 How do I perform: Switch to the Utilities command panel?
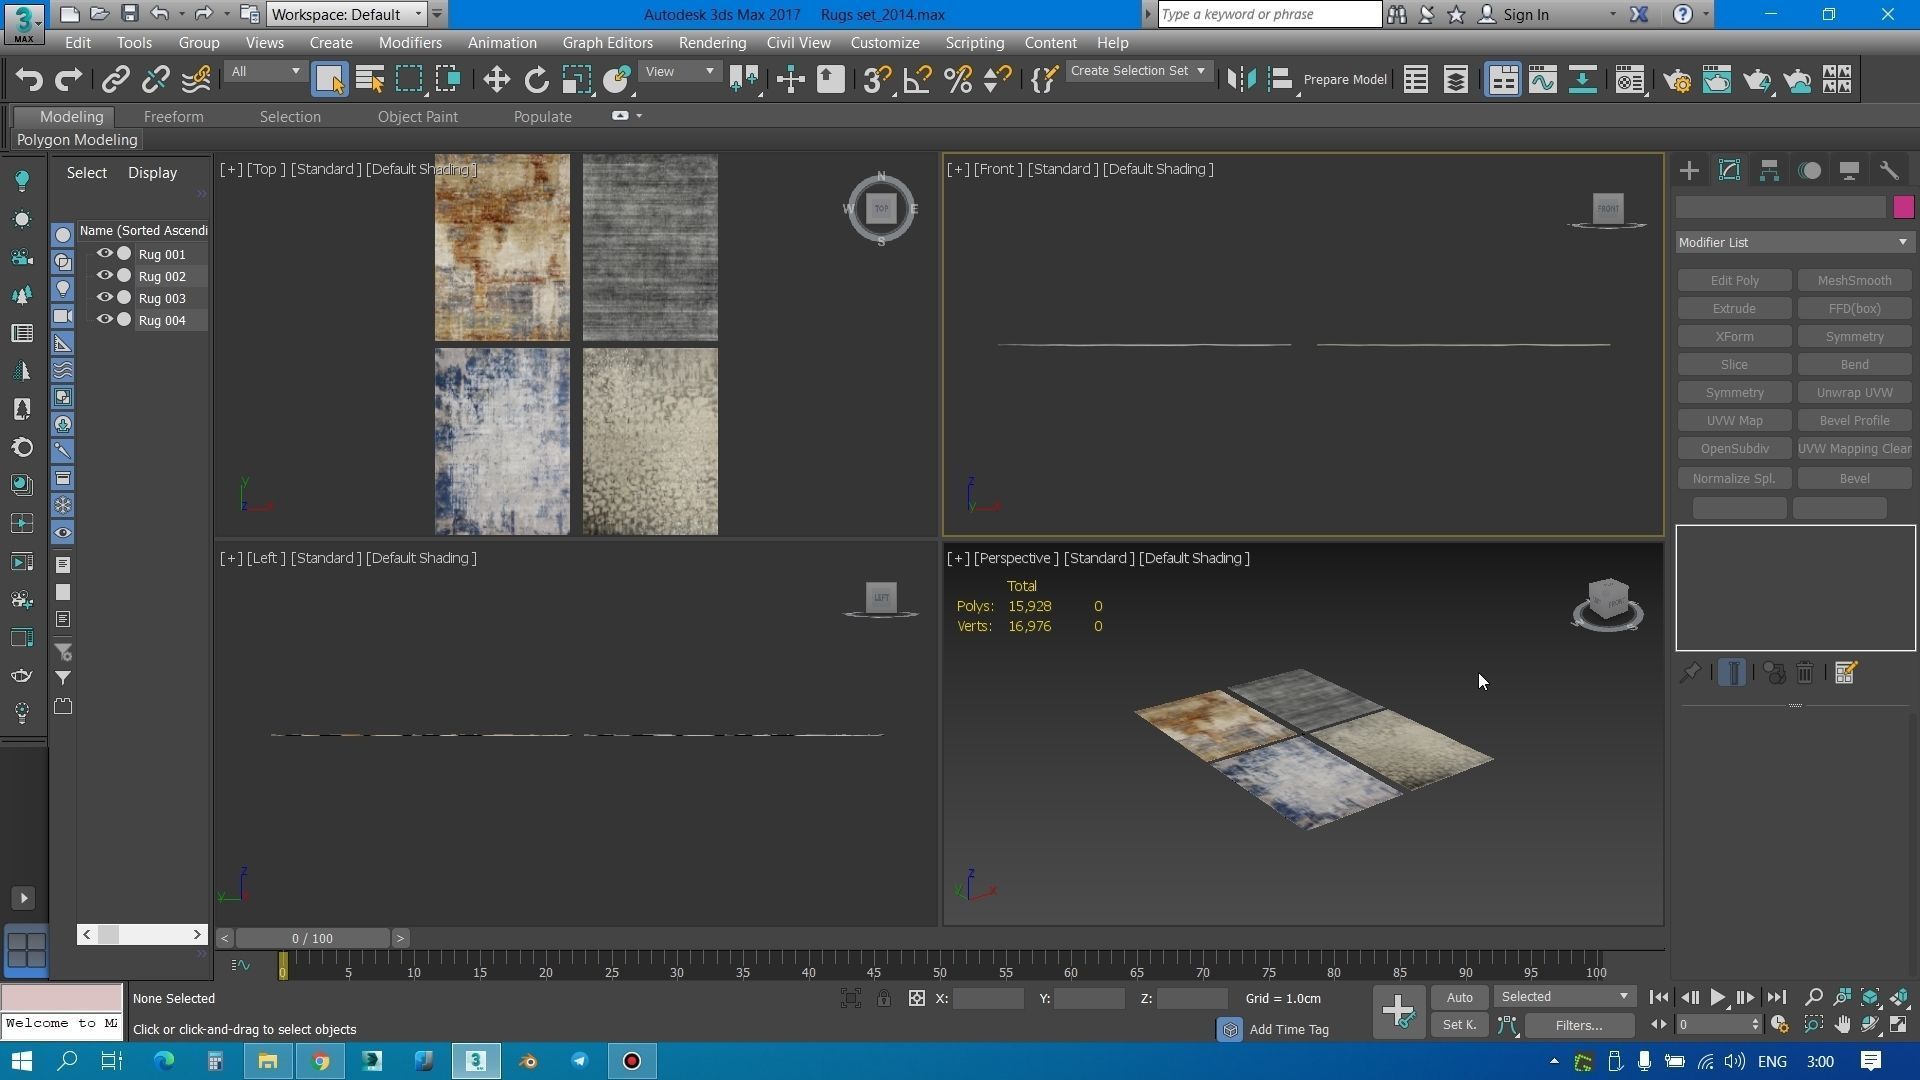point(1889,171)
